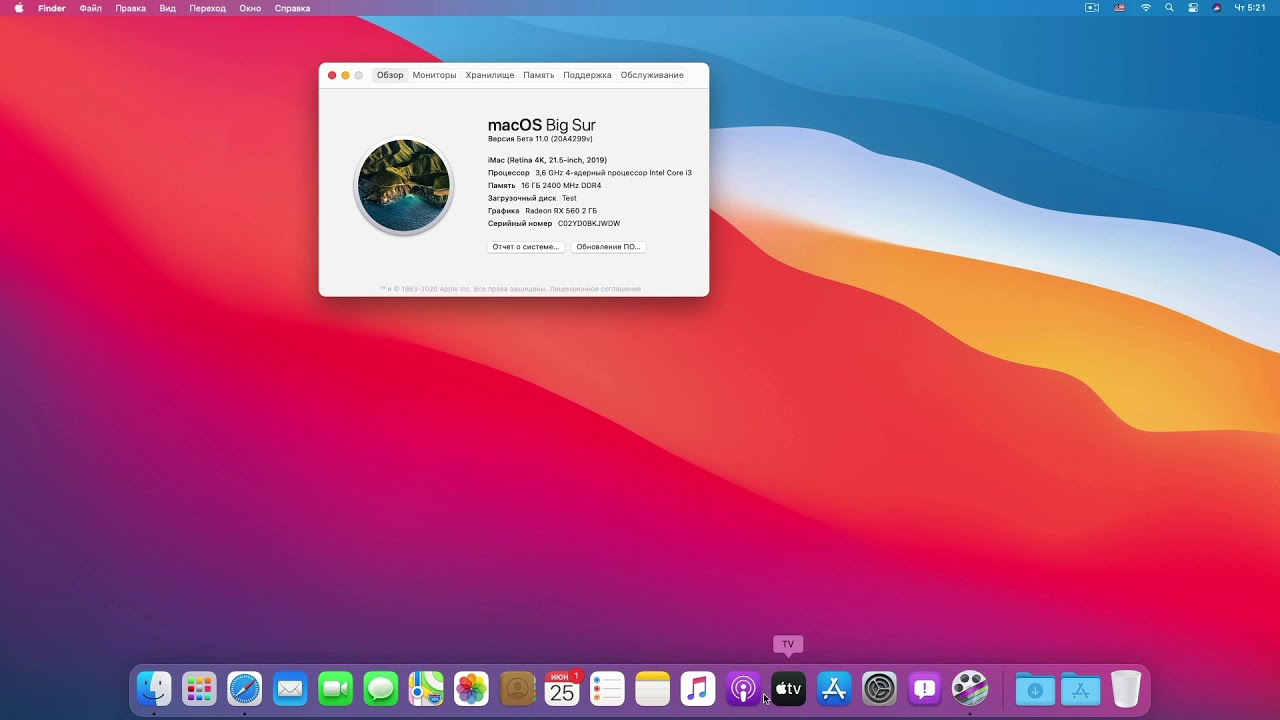
Task: Click the Radeon RX 560 2 ГБ text
Action: (561, 211)
